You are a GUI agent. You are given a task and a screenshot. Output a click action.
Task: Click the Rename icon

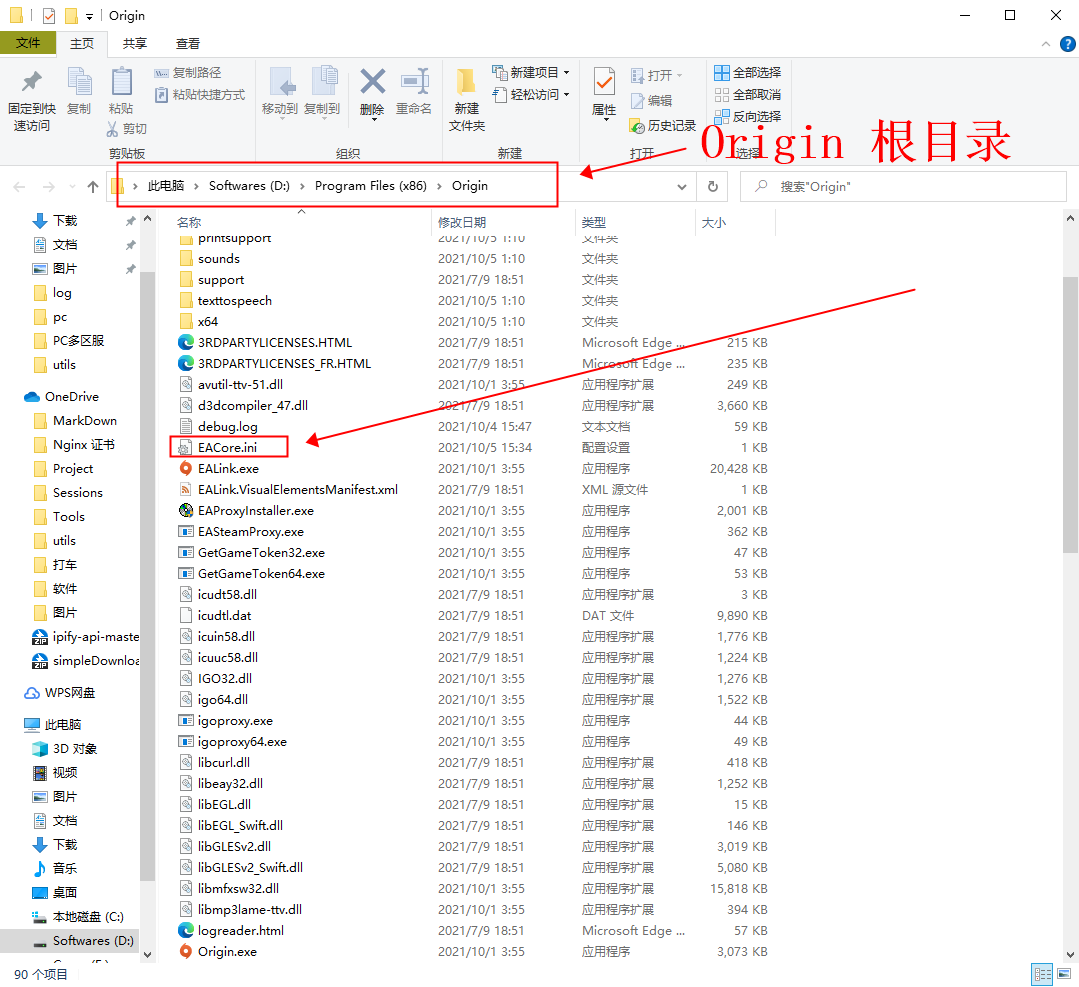tap(415, 82)
